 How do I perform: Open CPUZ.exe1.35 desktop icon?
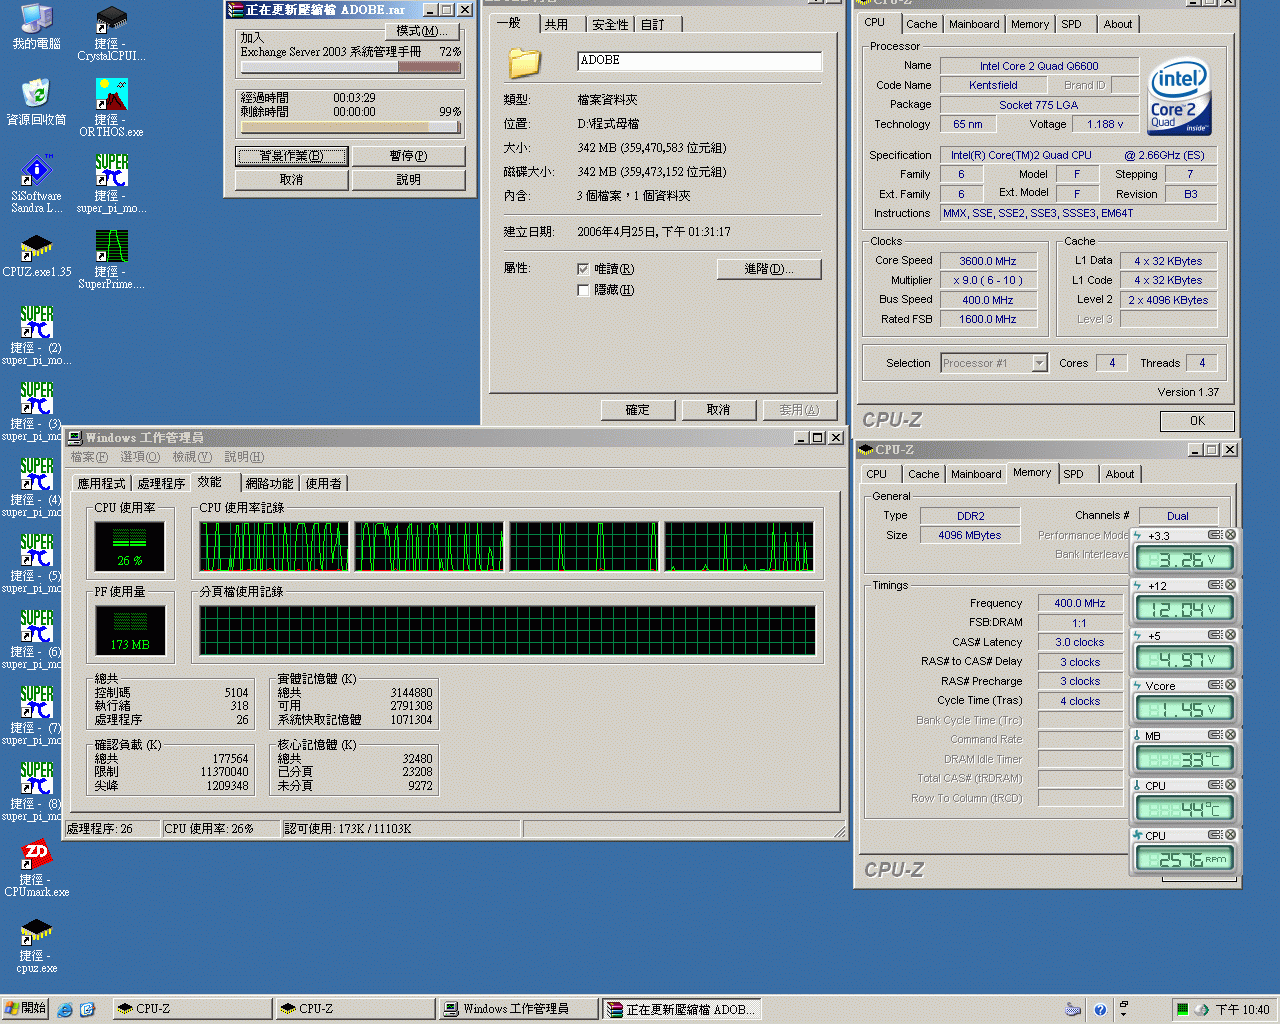click(37, 256)
